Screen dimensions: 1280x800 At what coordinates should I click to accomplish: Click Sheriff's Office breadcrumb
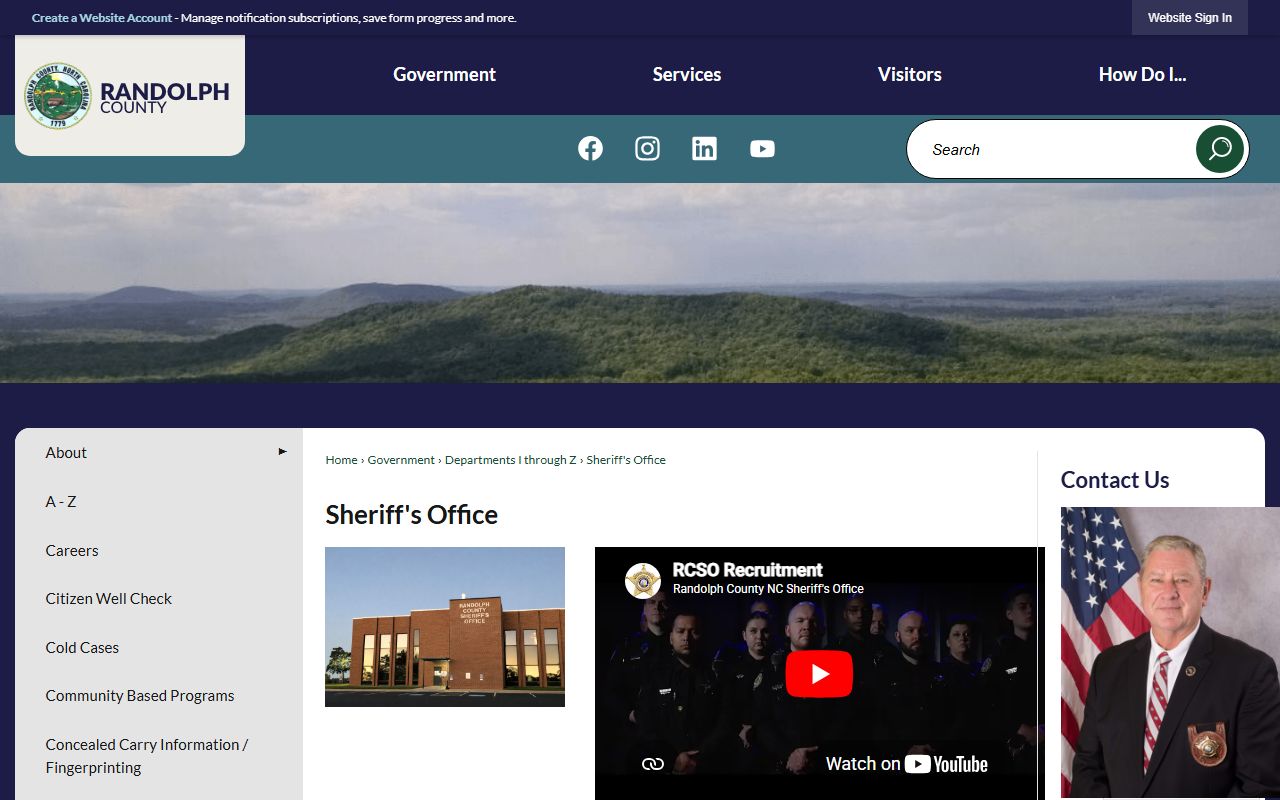[x=626, y=460]
